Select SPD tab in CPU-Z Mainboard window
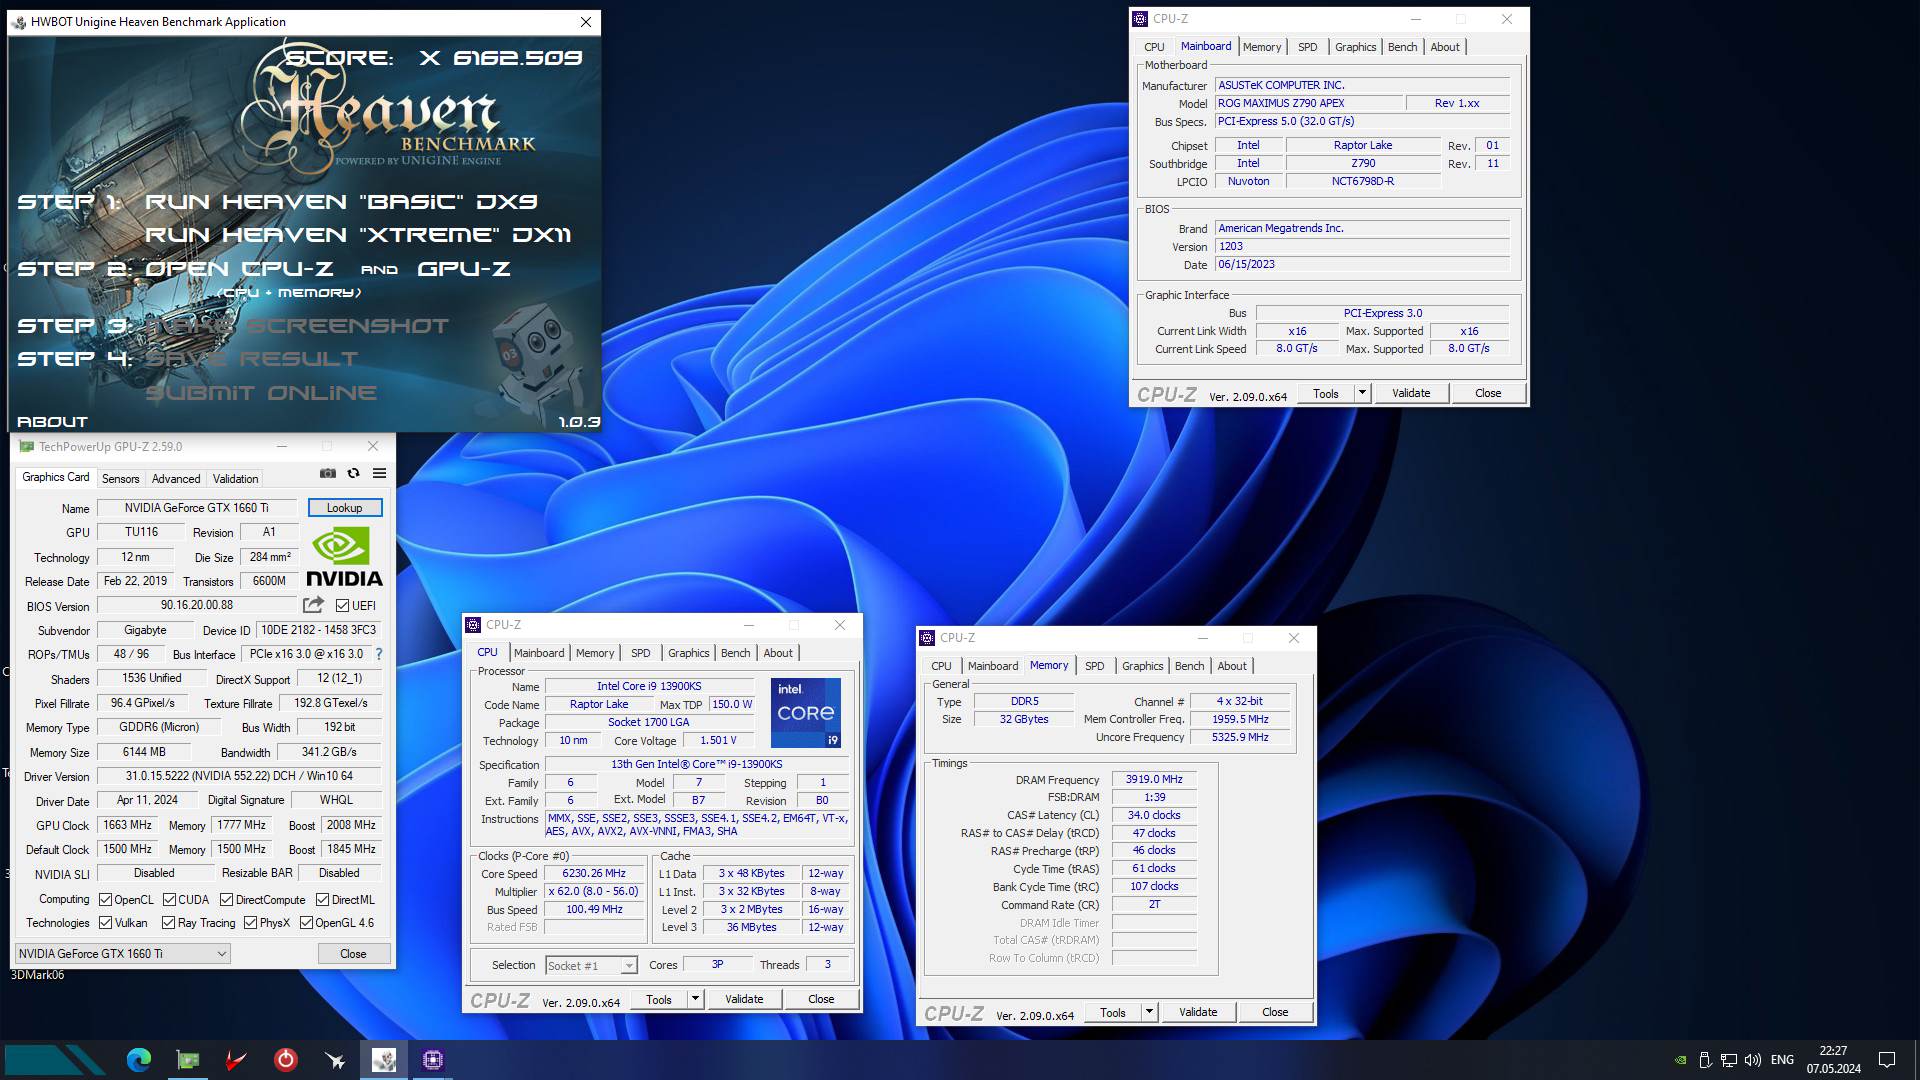 click(x=1307, y=47)
